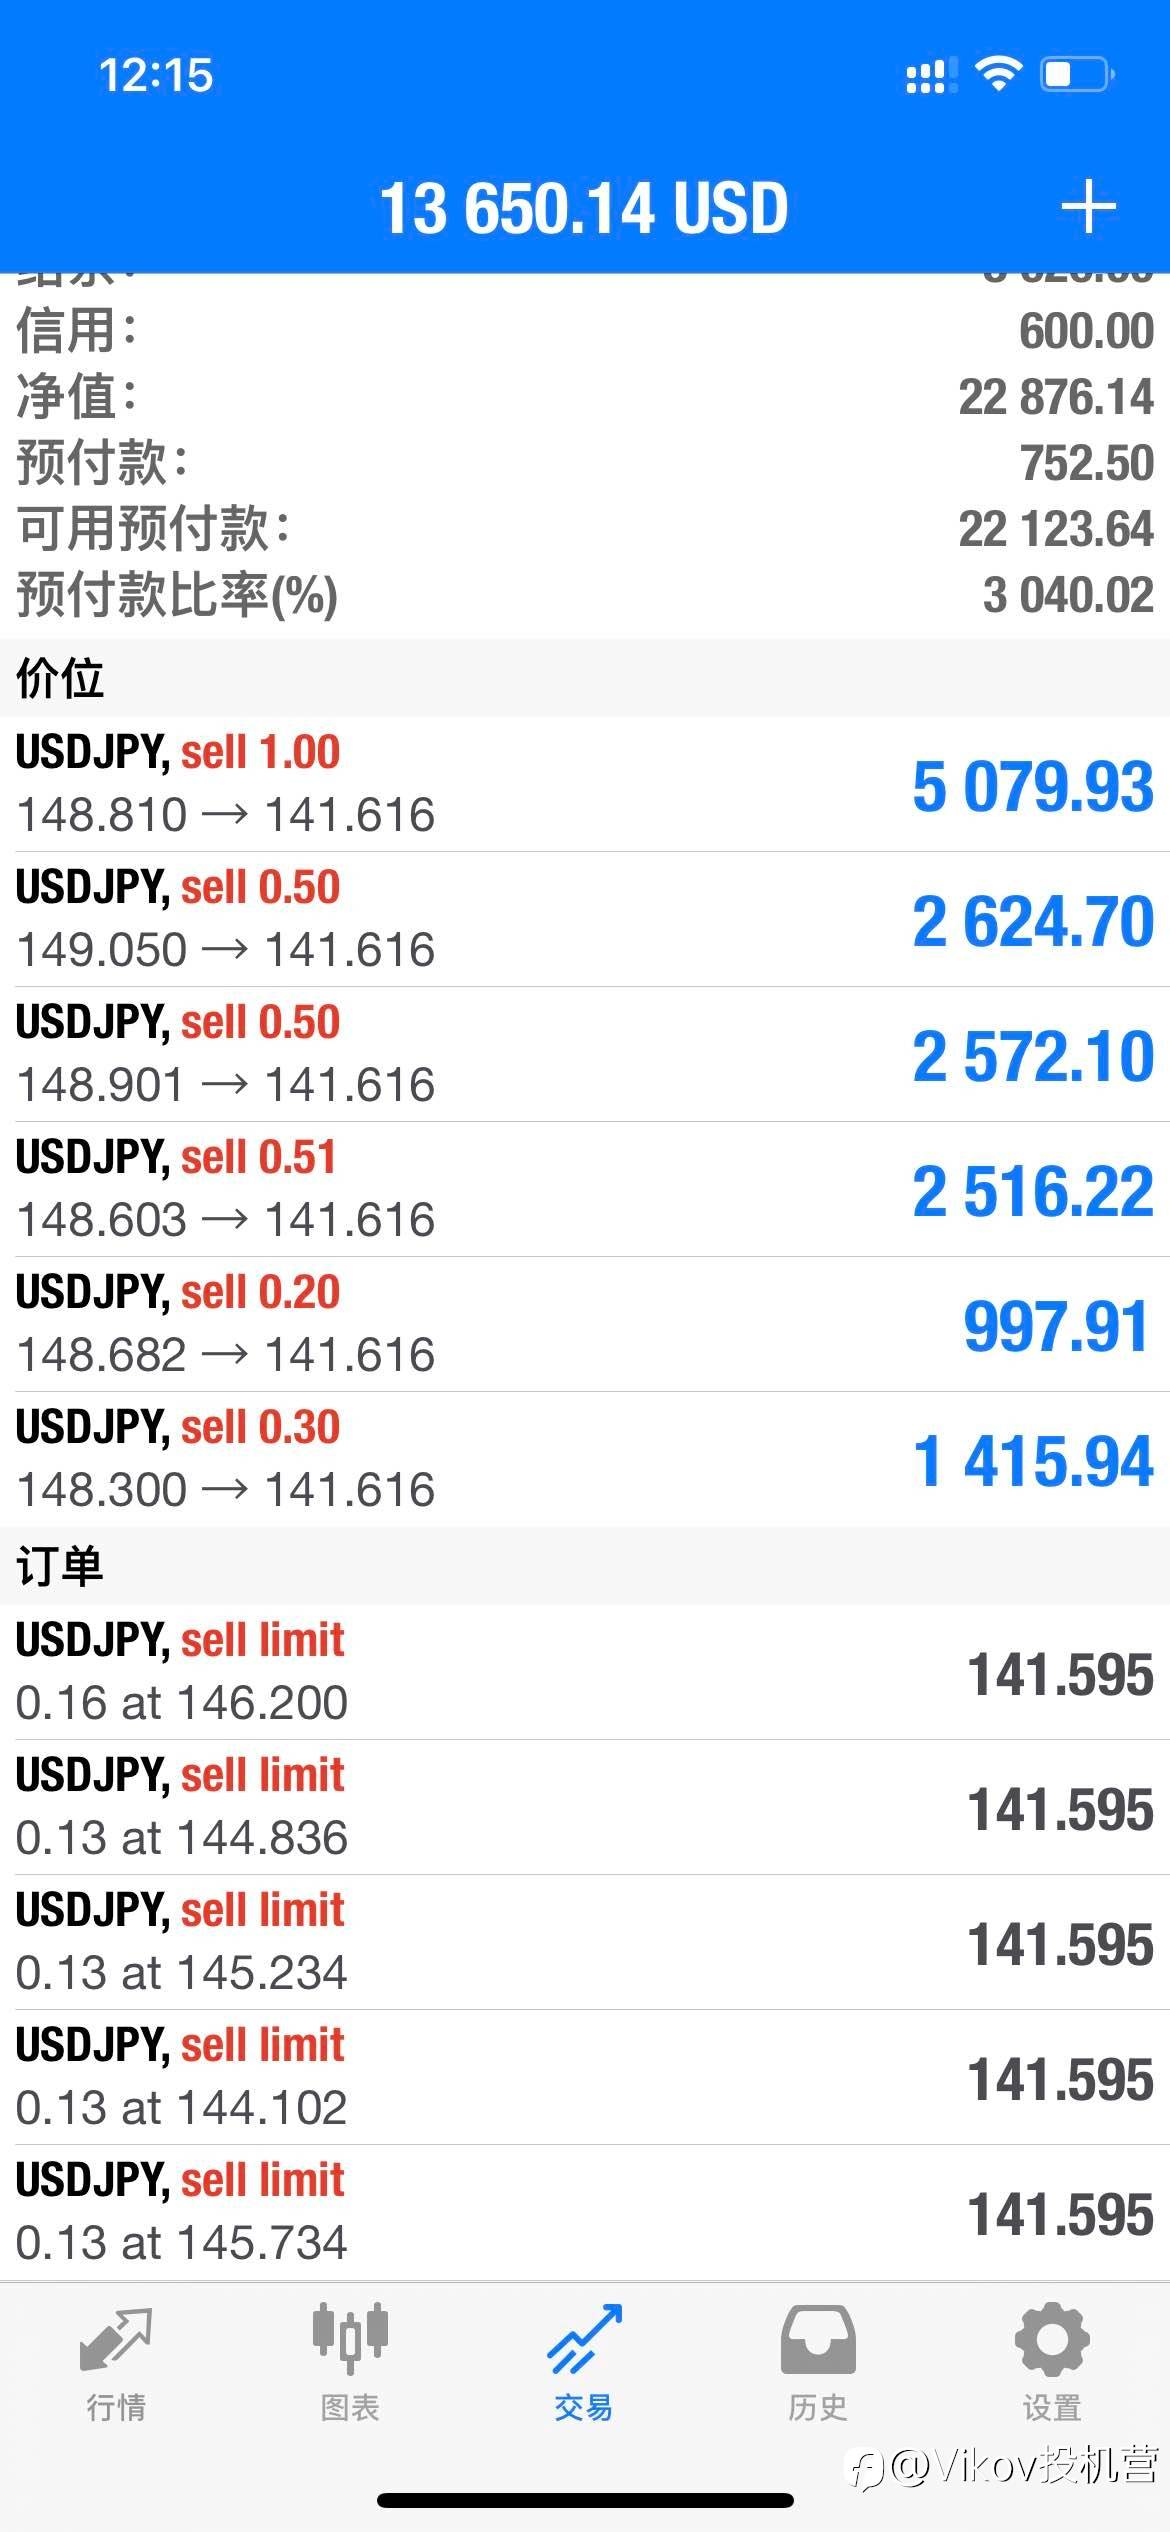Open sell limit order at 144.836
Viewport: 1170px width, 2532px height.
(x=585, y=1807)
